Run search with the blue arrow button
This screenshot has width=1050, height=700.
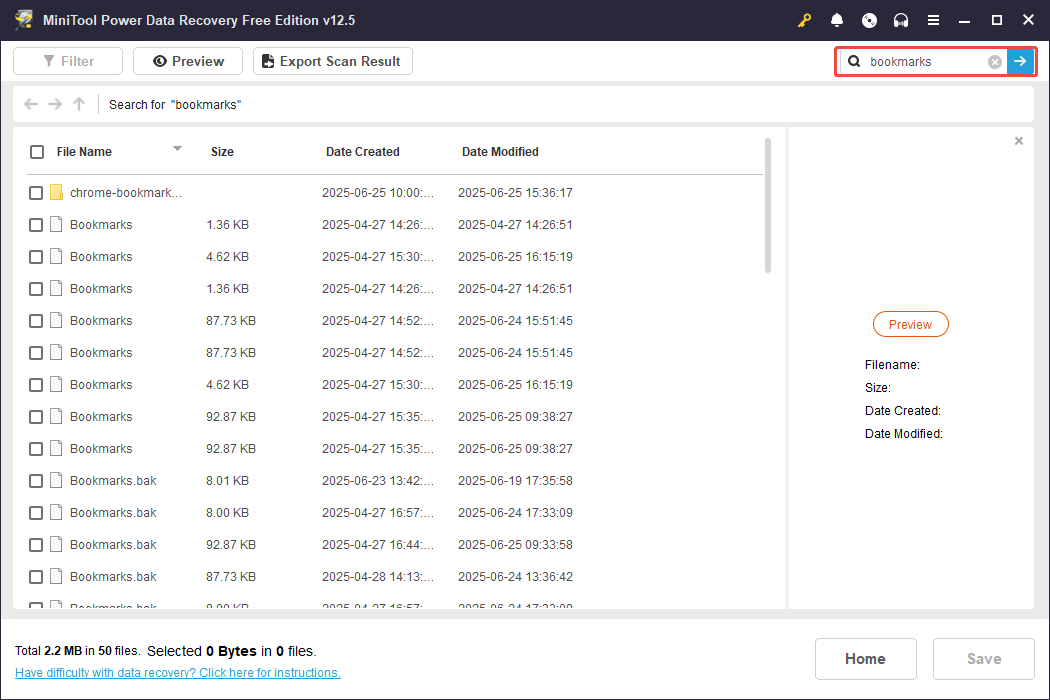click(1020, 62)
